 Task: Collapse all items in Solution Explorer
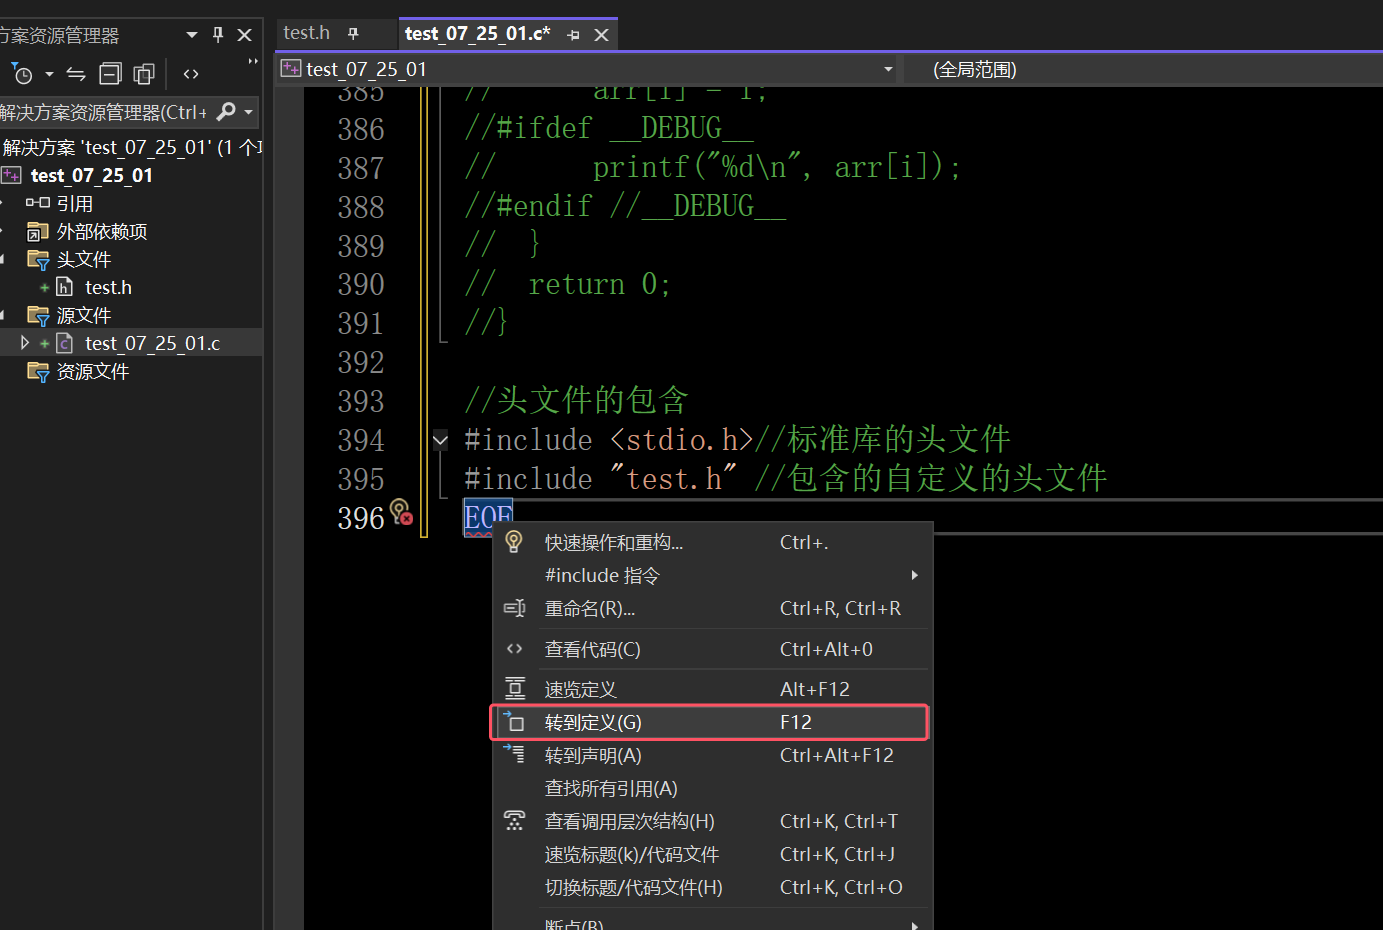pos(110,74)
